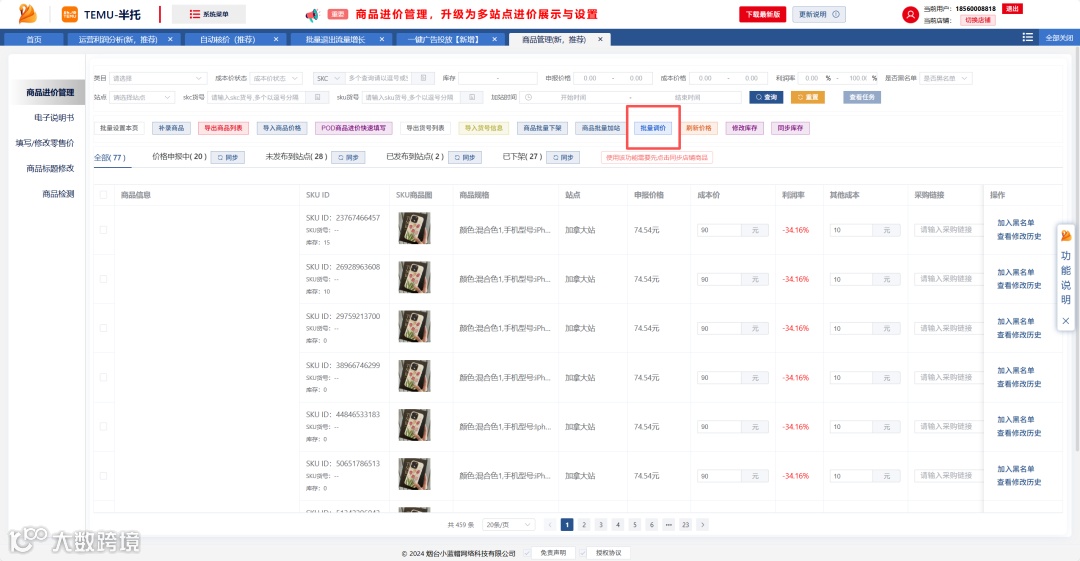Open the product thumbnail for SKU 23767466457
This screenshot has height=561, width=1080.
(414, 228)
